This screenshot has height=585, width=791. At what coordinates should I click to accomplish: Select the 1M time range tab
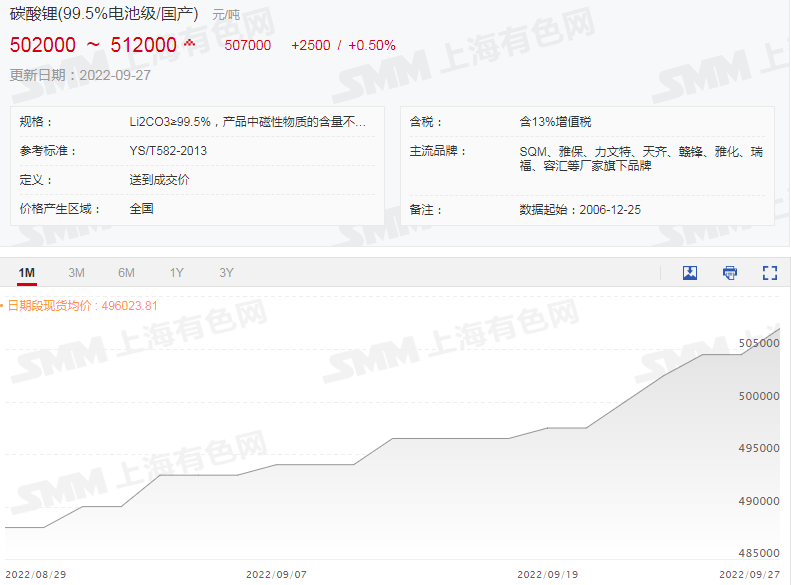tap(27, 273)
